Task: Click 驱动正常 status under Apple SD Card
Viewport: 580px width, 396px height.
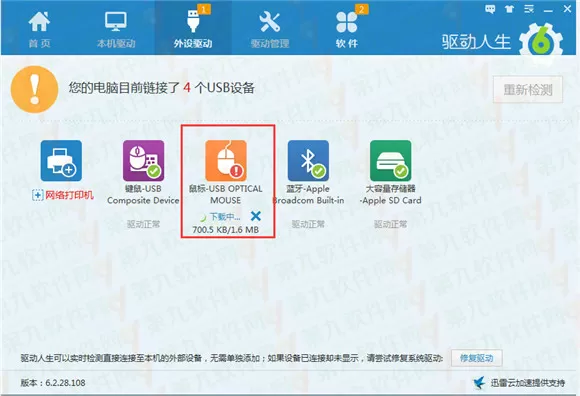Action: (x=391, y=224)
